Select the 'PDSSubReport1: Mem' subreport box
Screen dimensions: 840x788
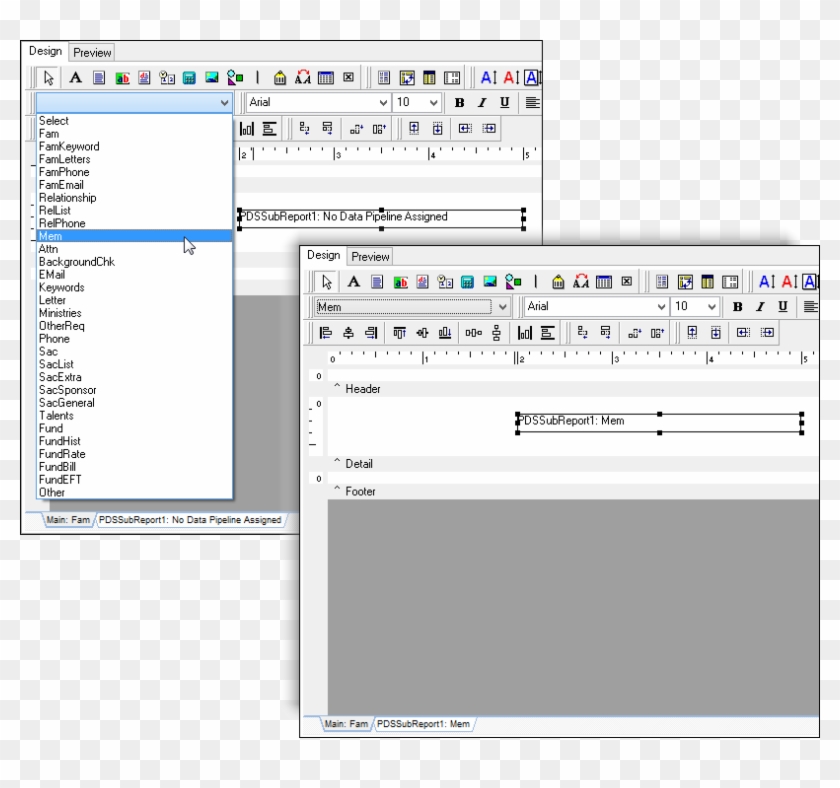click(x=659, y=423)
